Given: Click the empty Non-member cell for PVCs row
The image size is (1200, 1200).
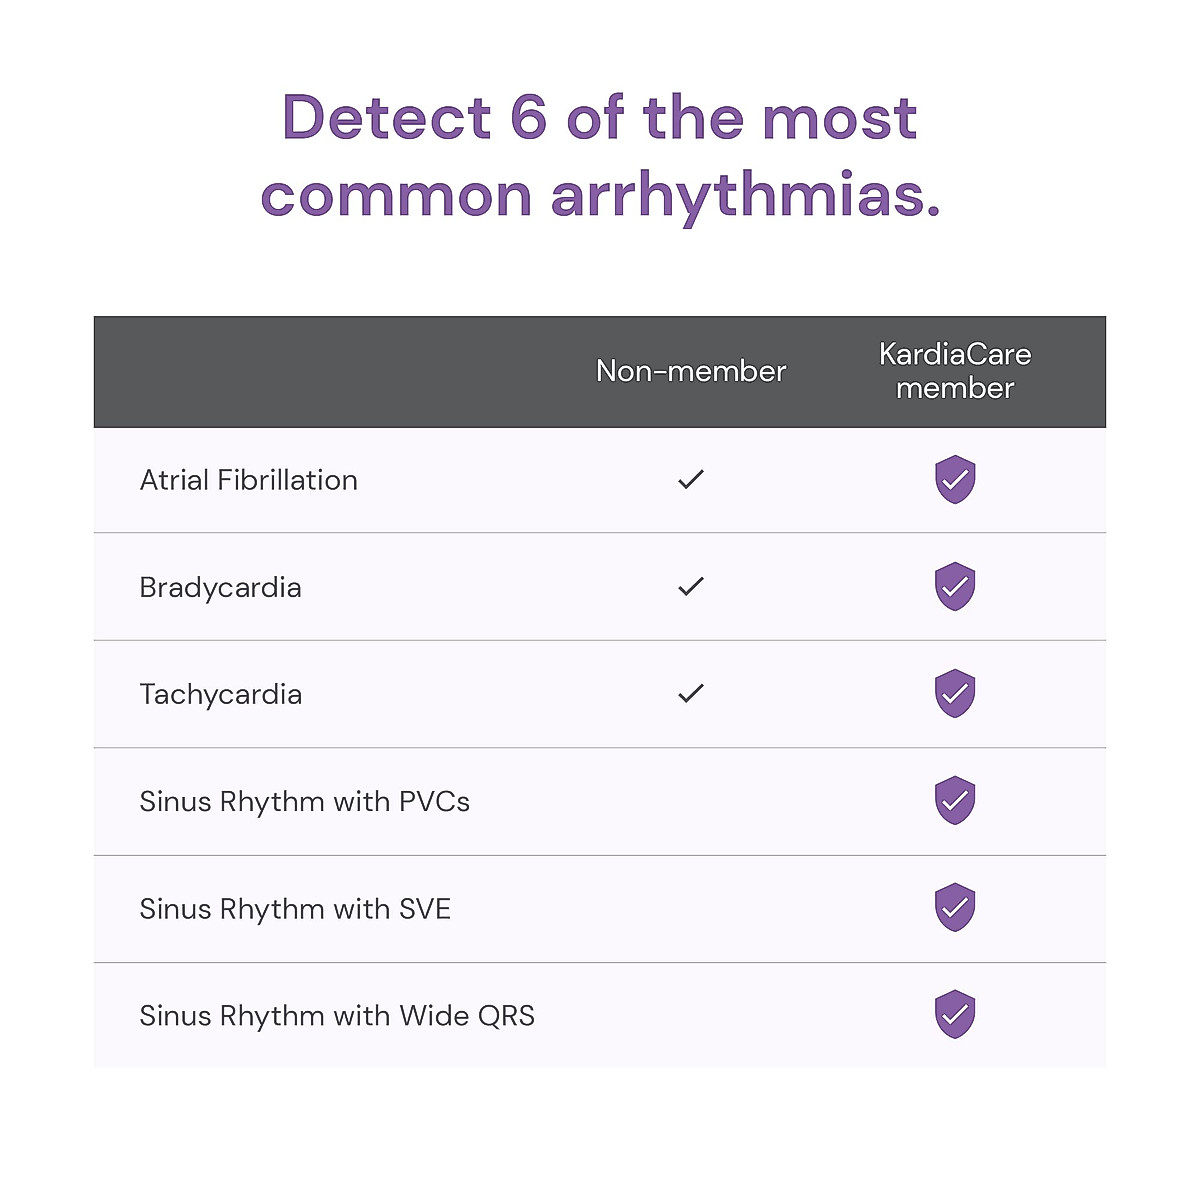Looking at the screenshot, I should tap(691, 801).
